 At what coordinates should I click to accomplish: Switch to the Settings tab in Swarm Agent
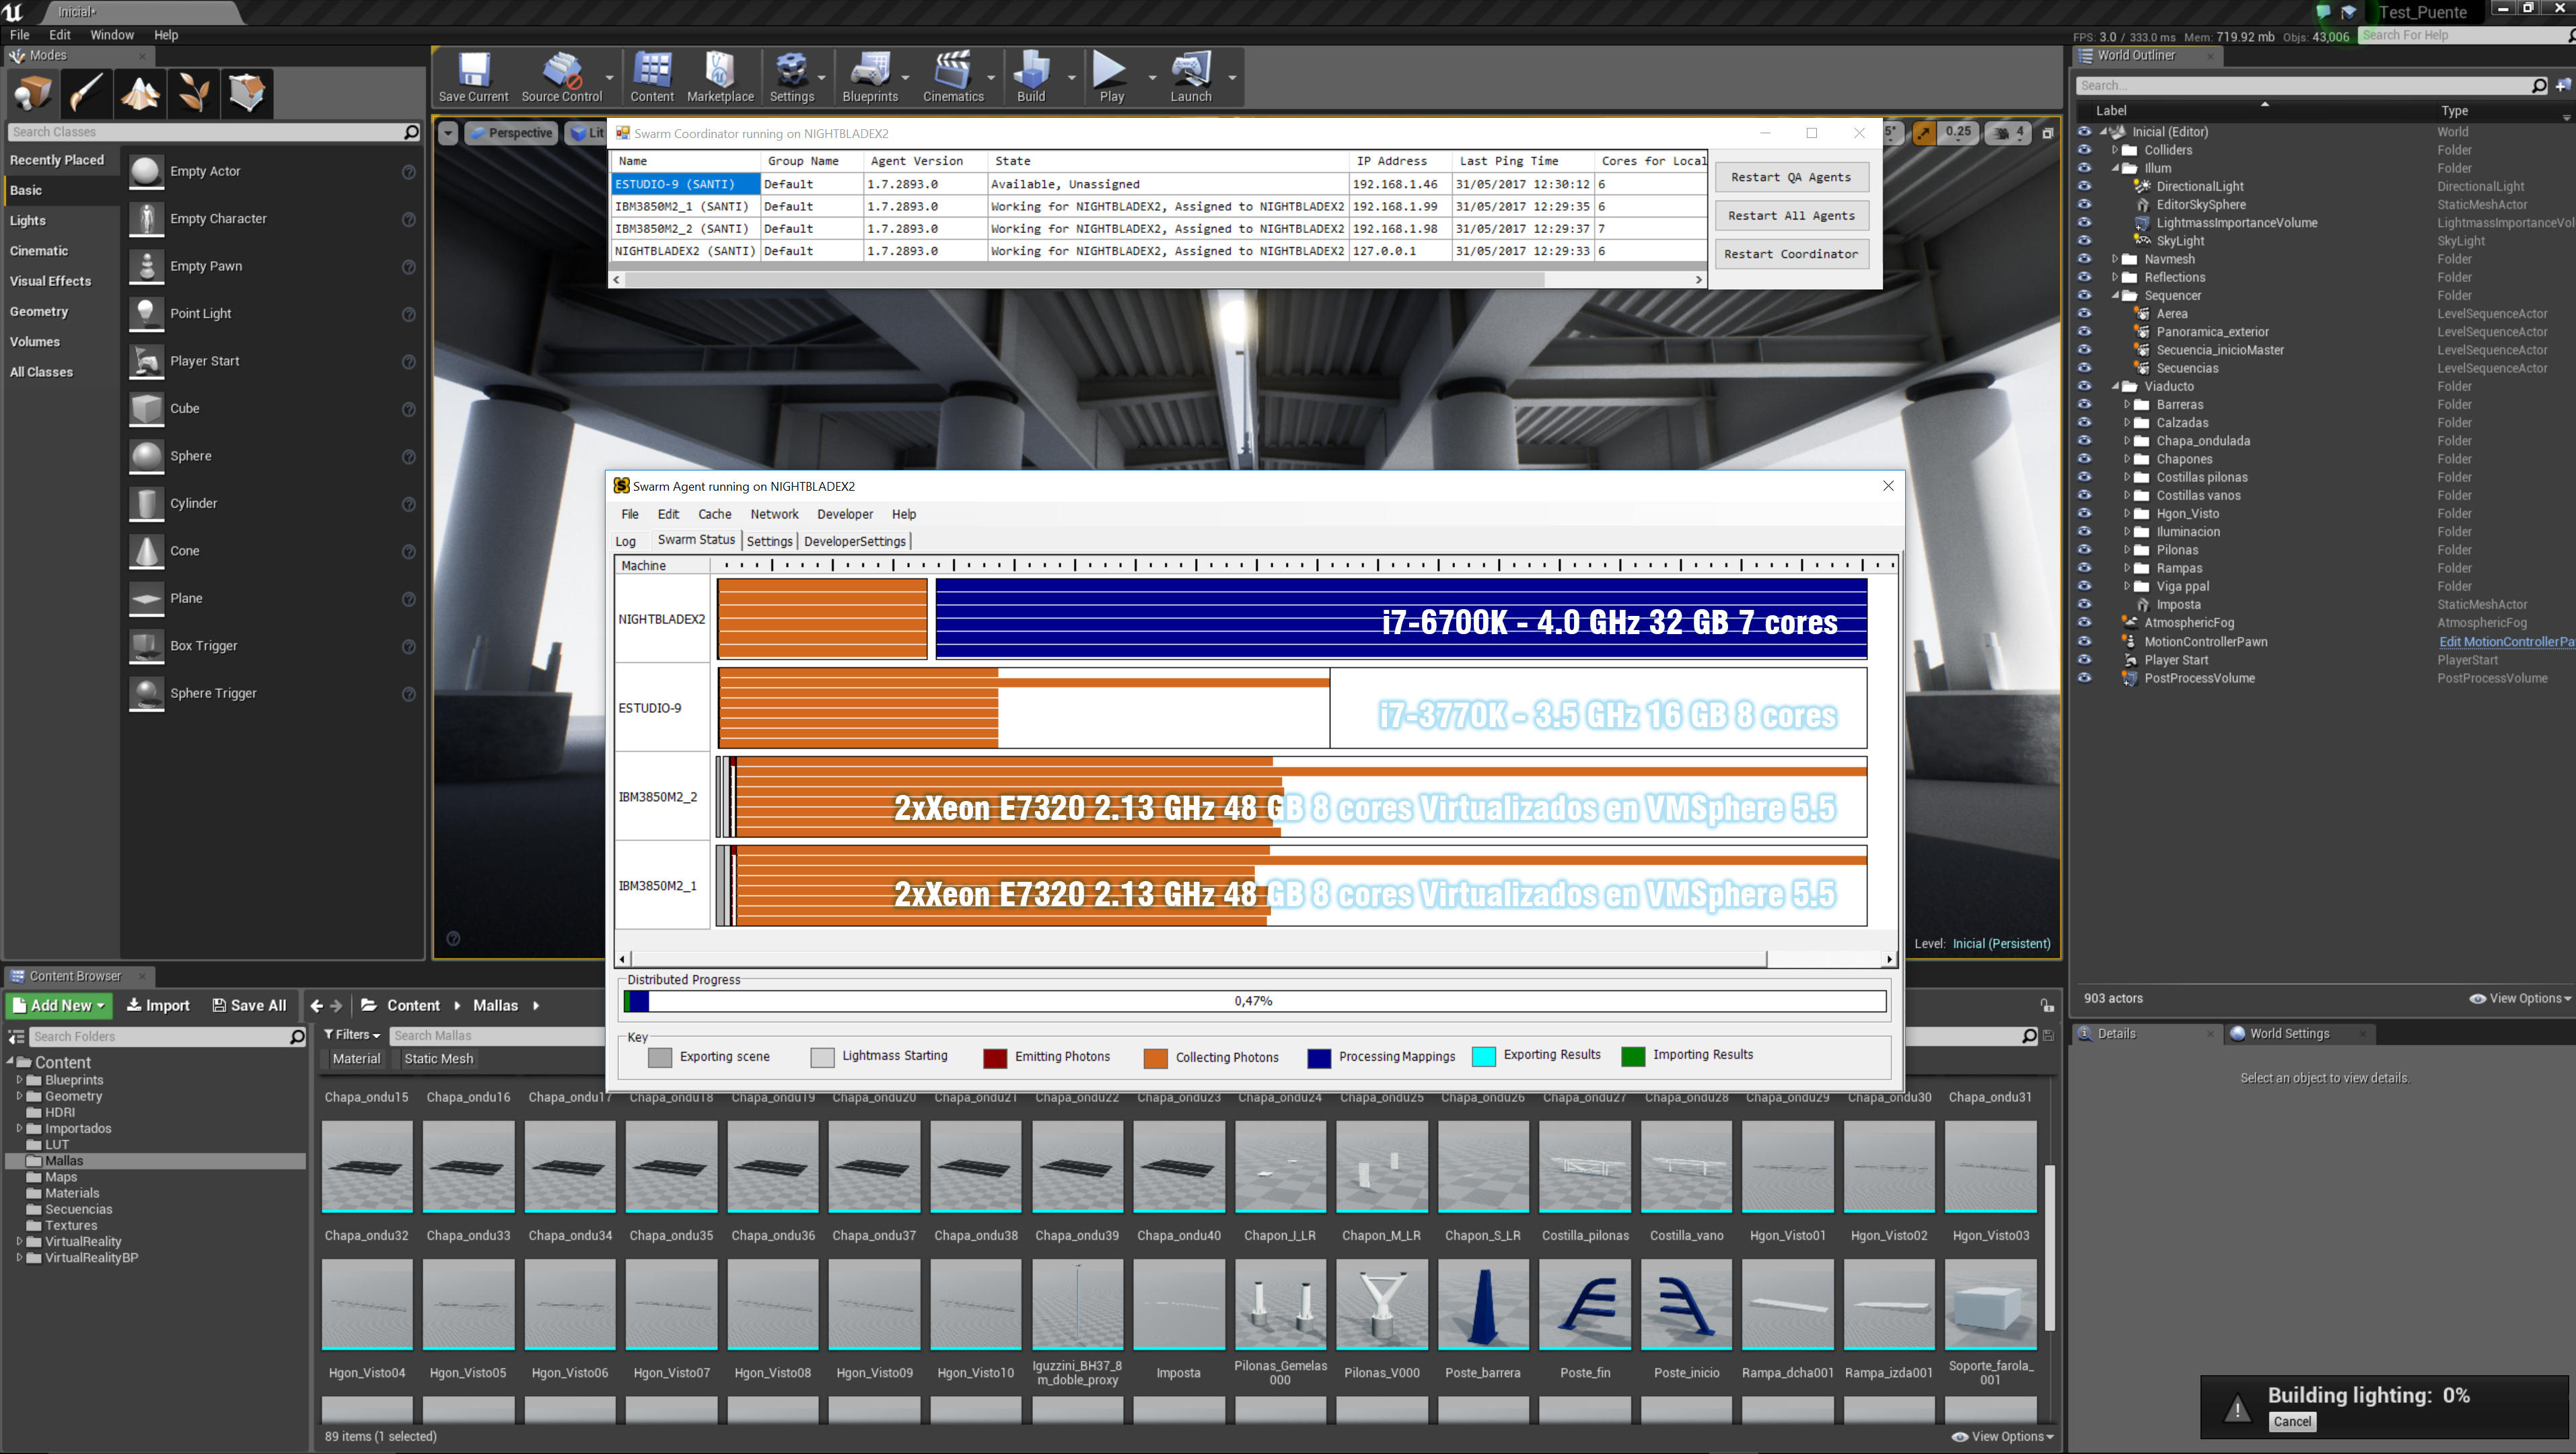coord(769,541)
